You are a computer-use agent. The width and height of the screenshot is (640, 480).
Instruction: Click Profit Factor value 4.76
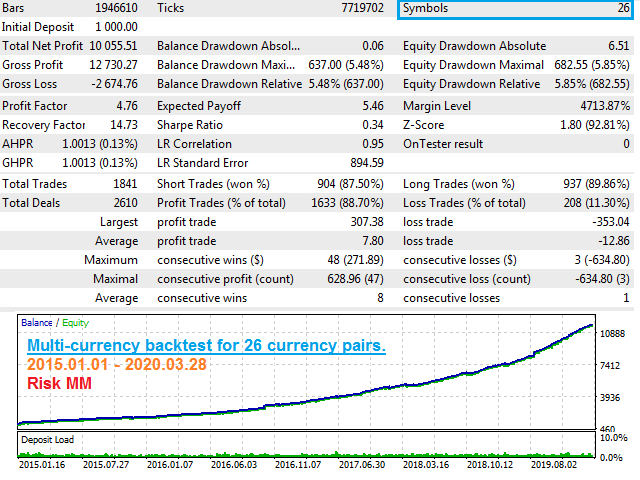(127, 106)
